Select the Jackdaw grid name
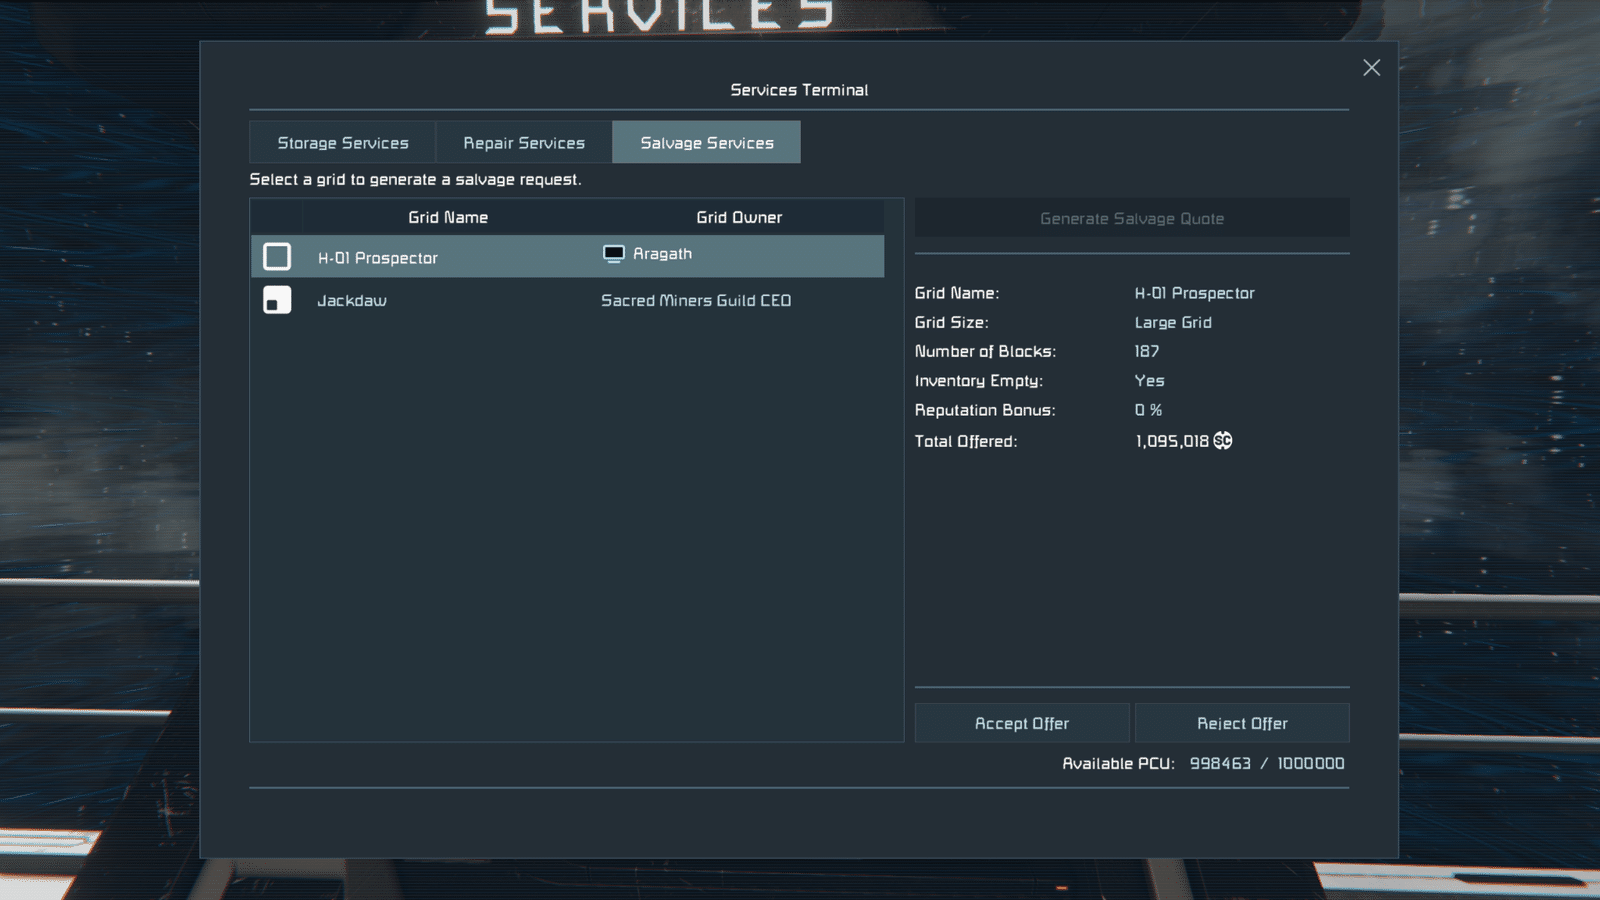Image resolution: width=1600 pixels, height=900 pixels. [352, 300]
